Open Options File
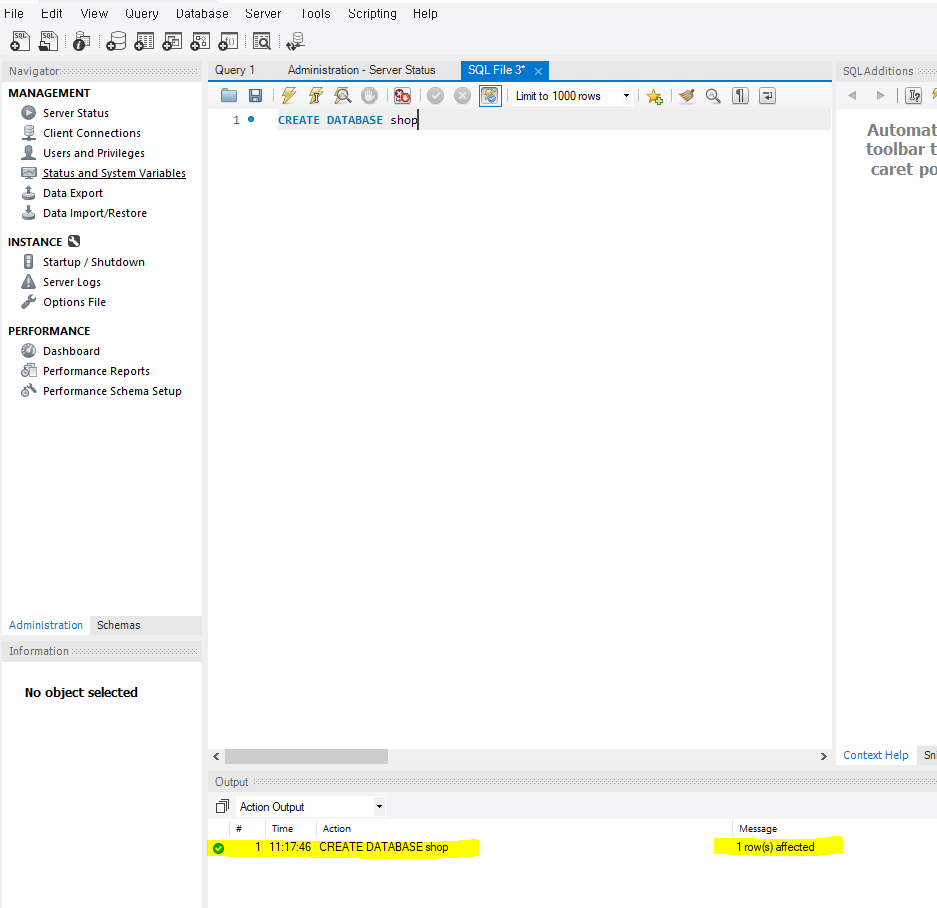The height and width of the screenshot is (908, 937). point(74,302)
